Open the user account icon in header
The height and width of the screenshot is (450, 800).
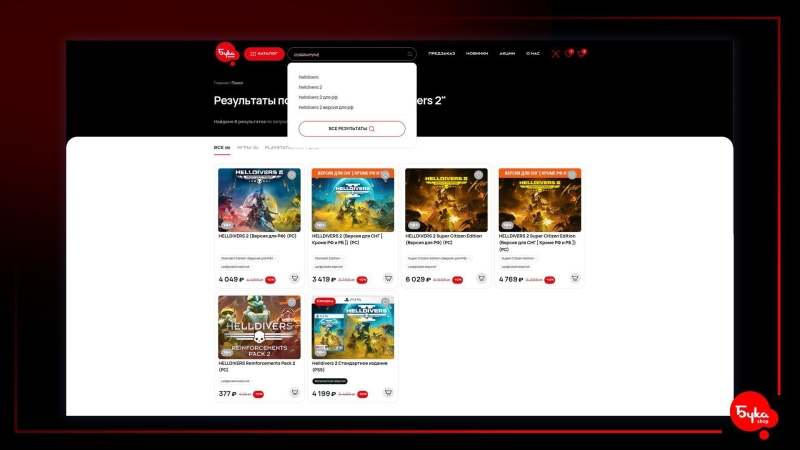tap(556, 54)
